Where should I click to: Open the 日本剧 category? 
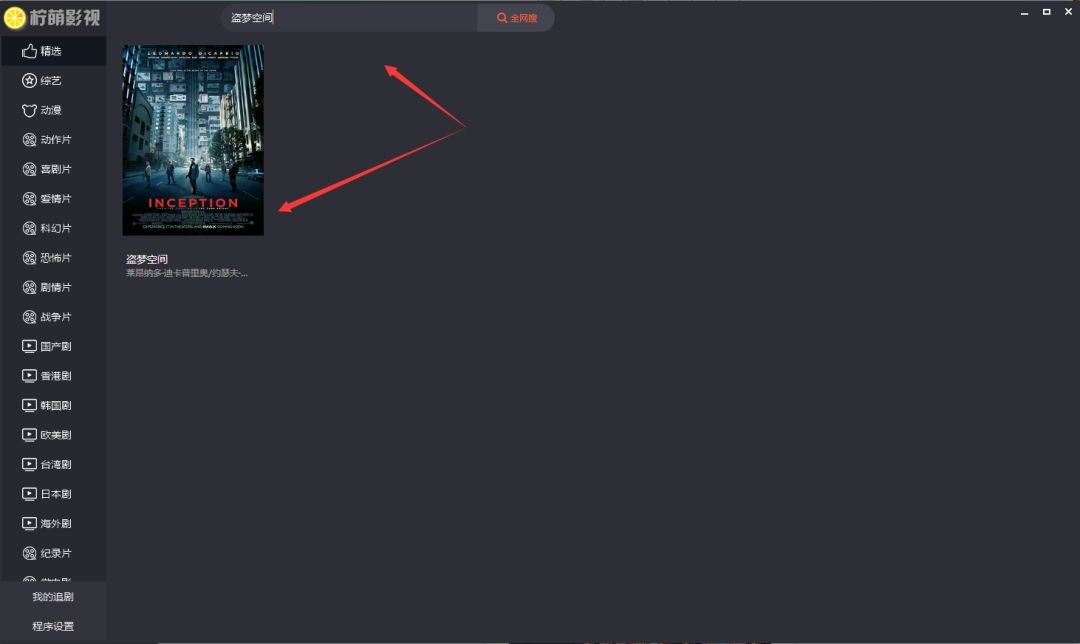(x=55, y=494)
